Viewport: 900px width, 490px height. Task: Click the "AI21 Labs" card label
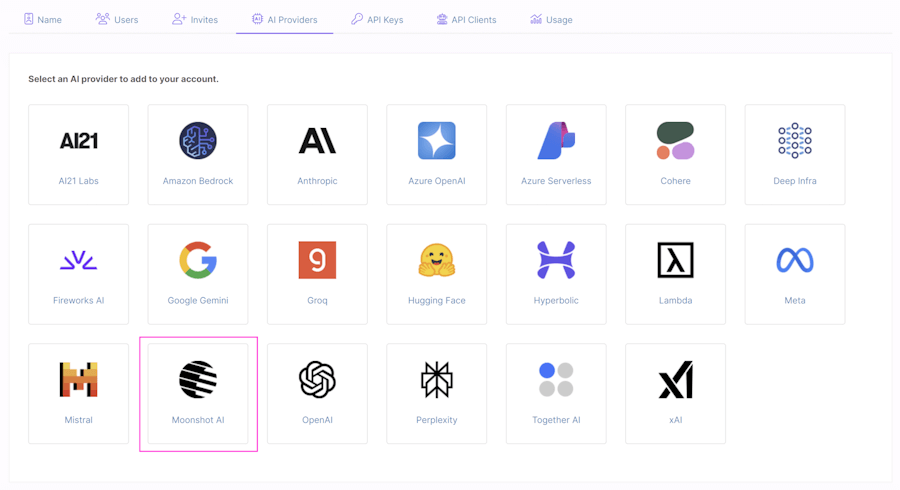(x=79, y=181)
